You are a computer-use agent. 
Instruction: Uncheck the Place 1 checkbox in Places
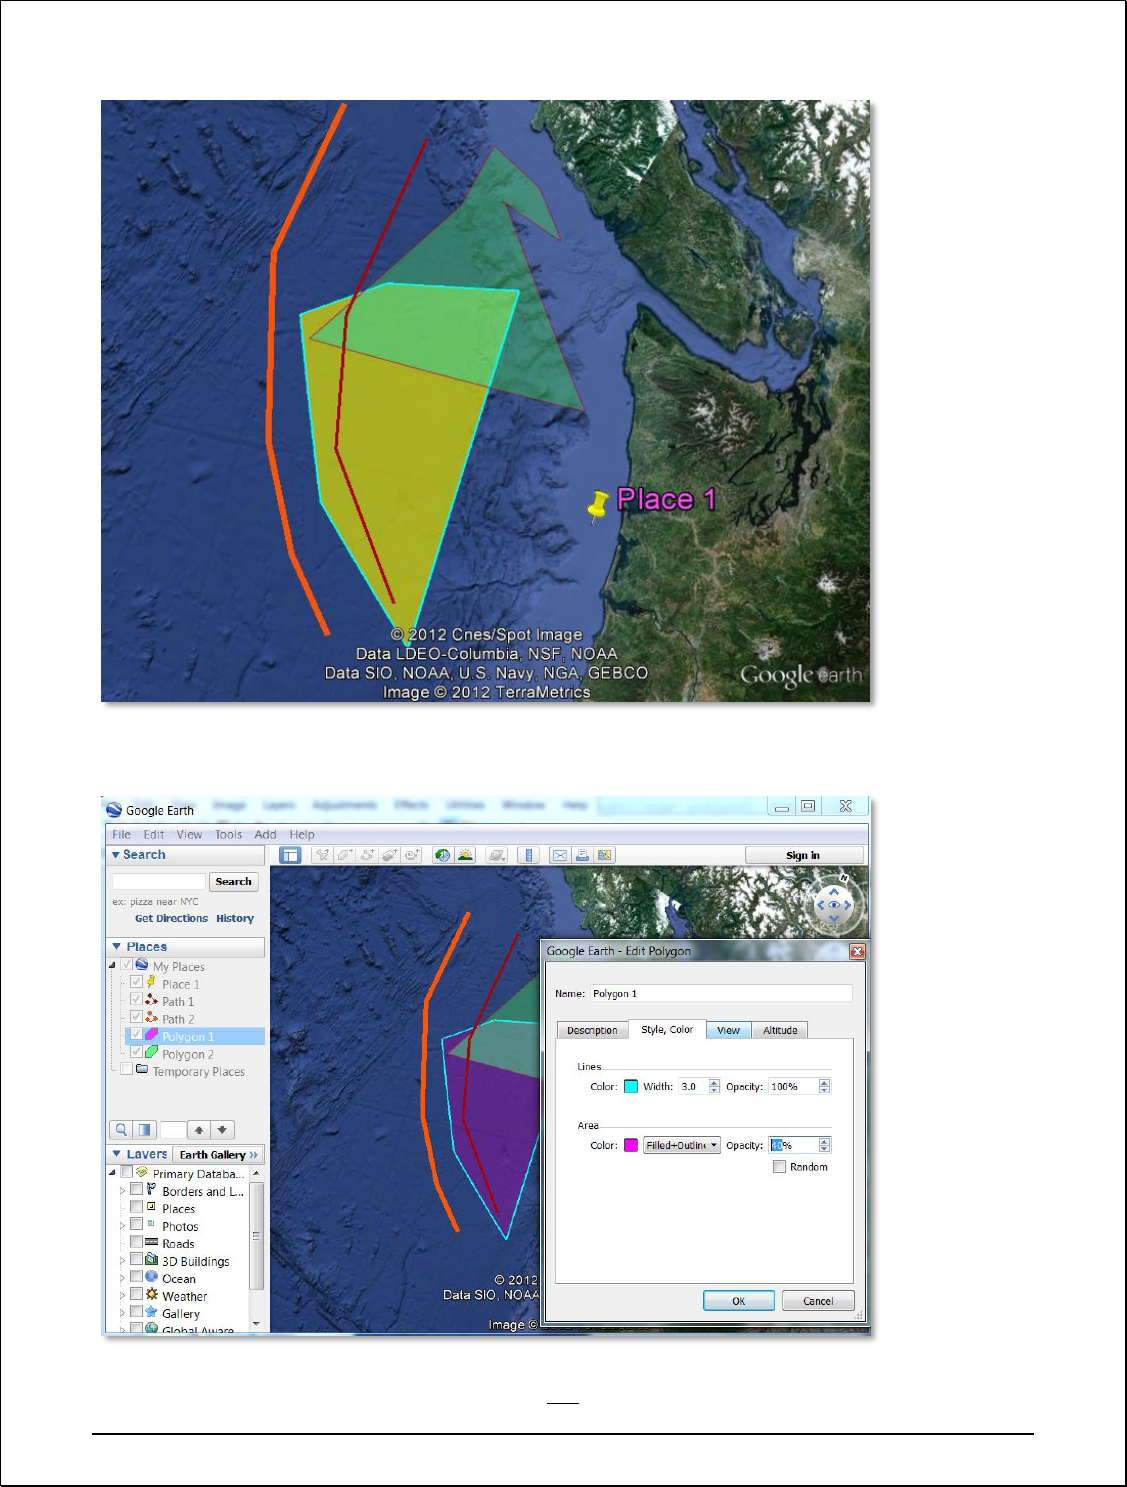pos(136,982)
